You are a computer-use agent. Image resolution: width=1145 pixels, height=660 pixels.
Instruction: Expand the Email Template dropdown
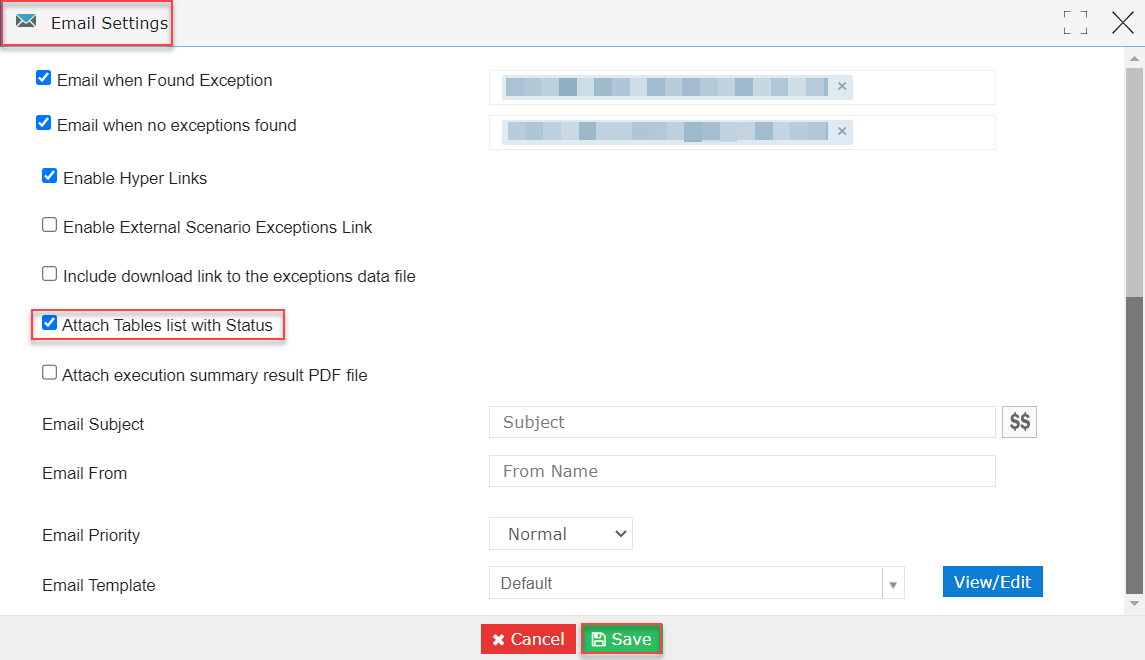point(892,583)
